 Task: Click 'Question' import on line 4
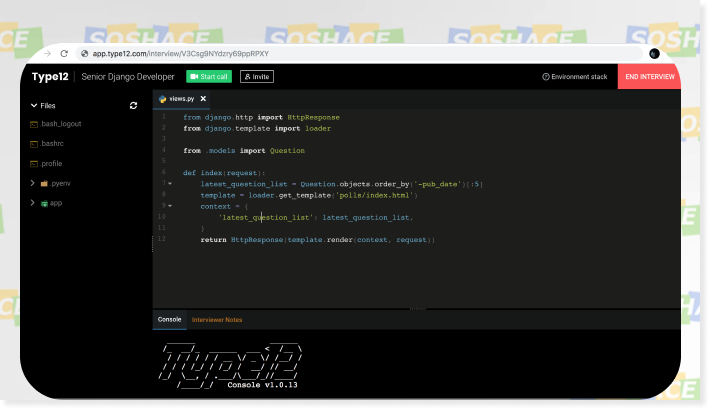tap(288, 151)
